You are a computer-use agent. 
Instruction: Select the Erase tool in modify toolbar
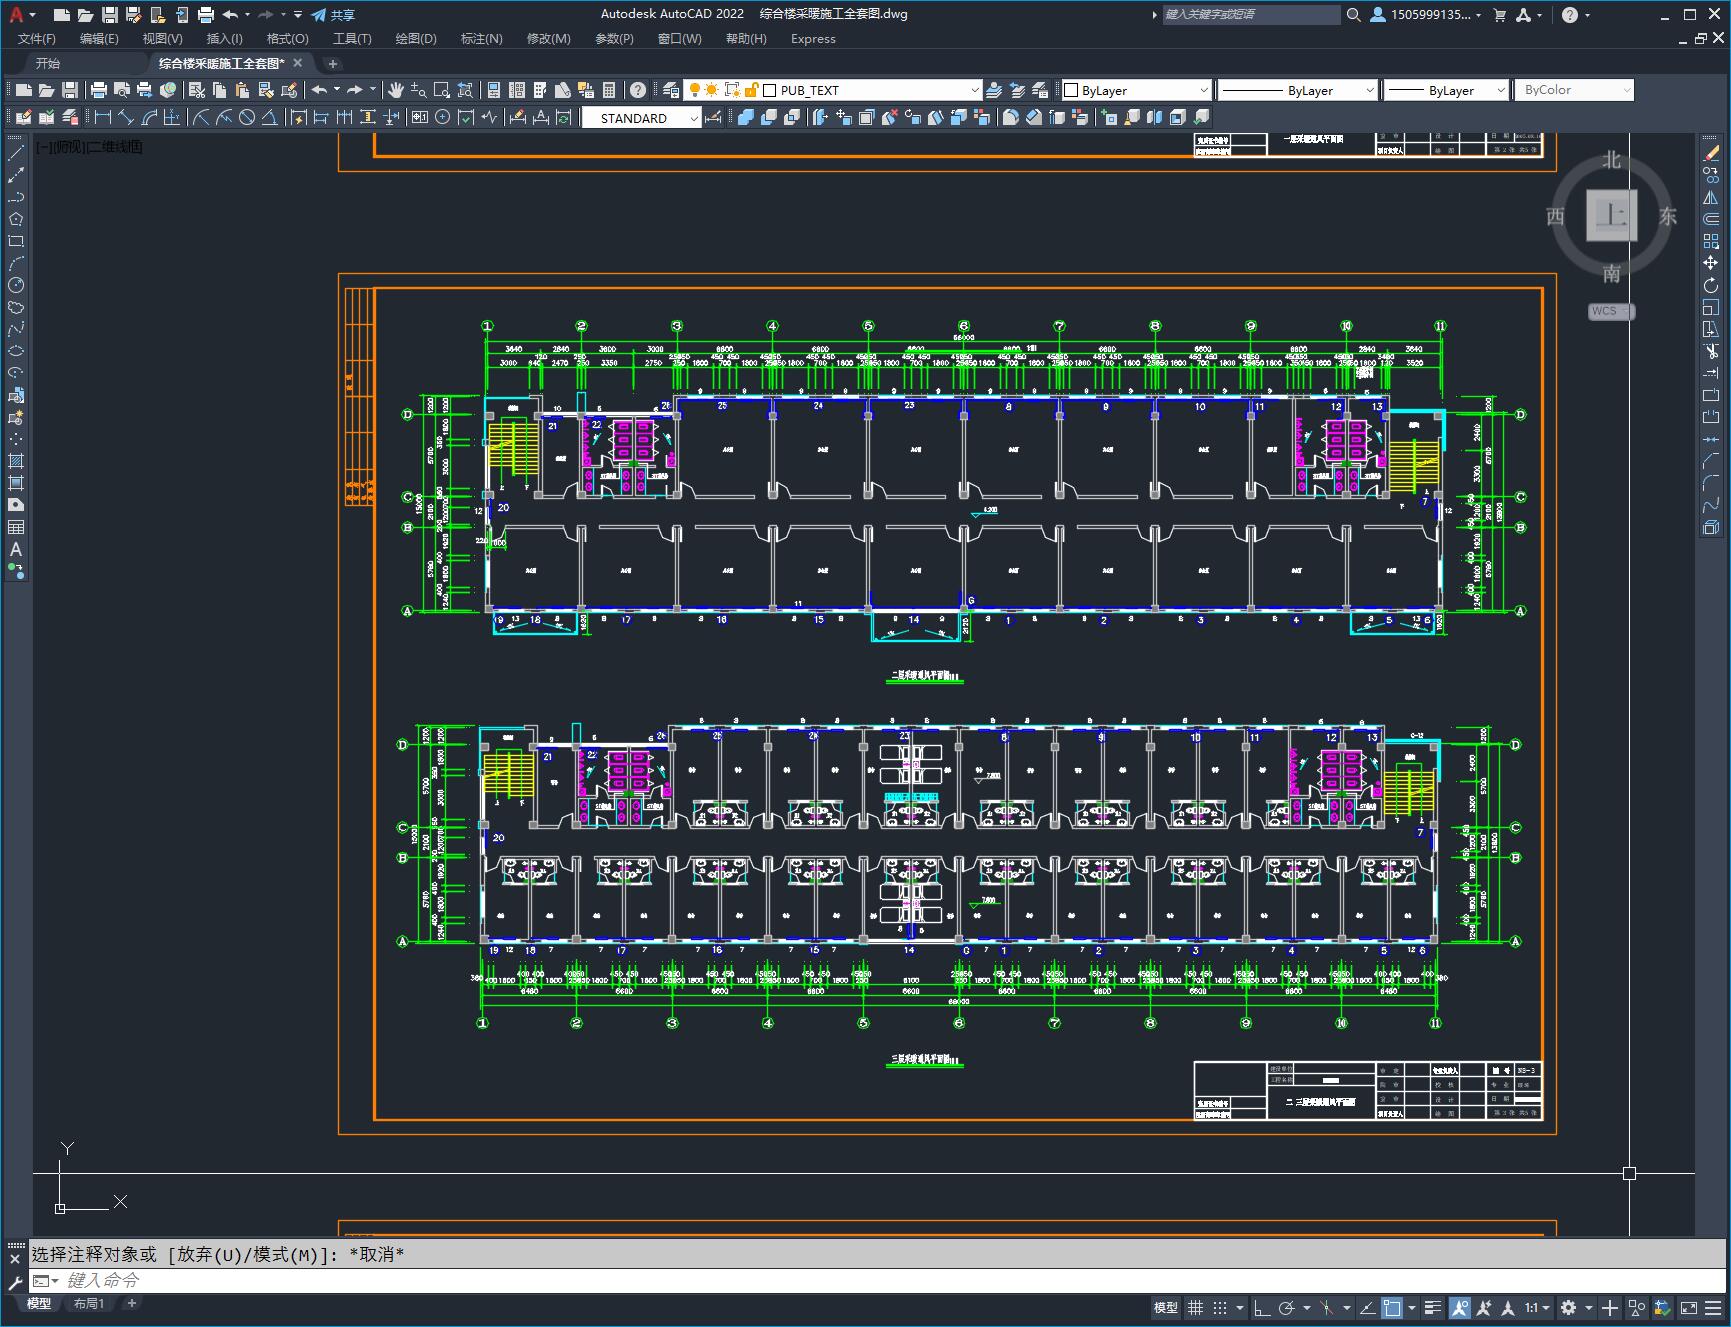1711,153
